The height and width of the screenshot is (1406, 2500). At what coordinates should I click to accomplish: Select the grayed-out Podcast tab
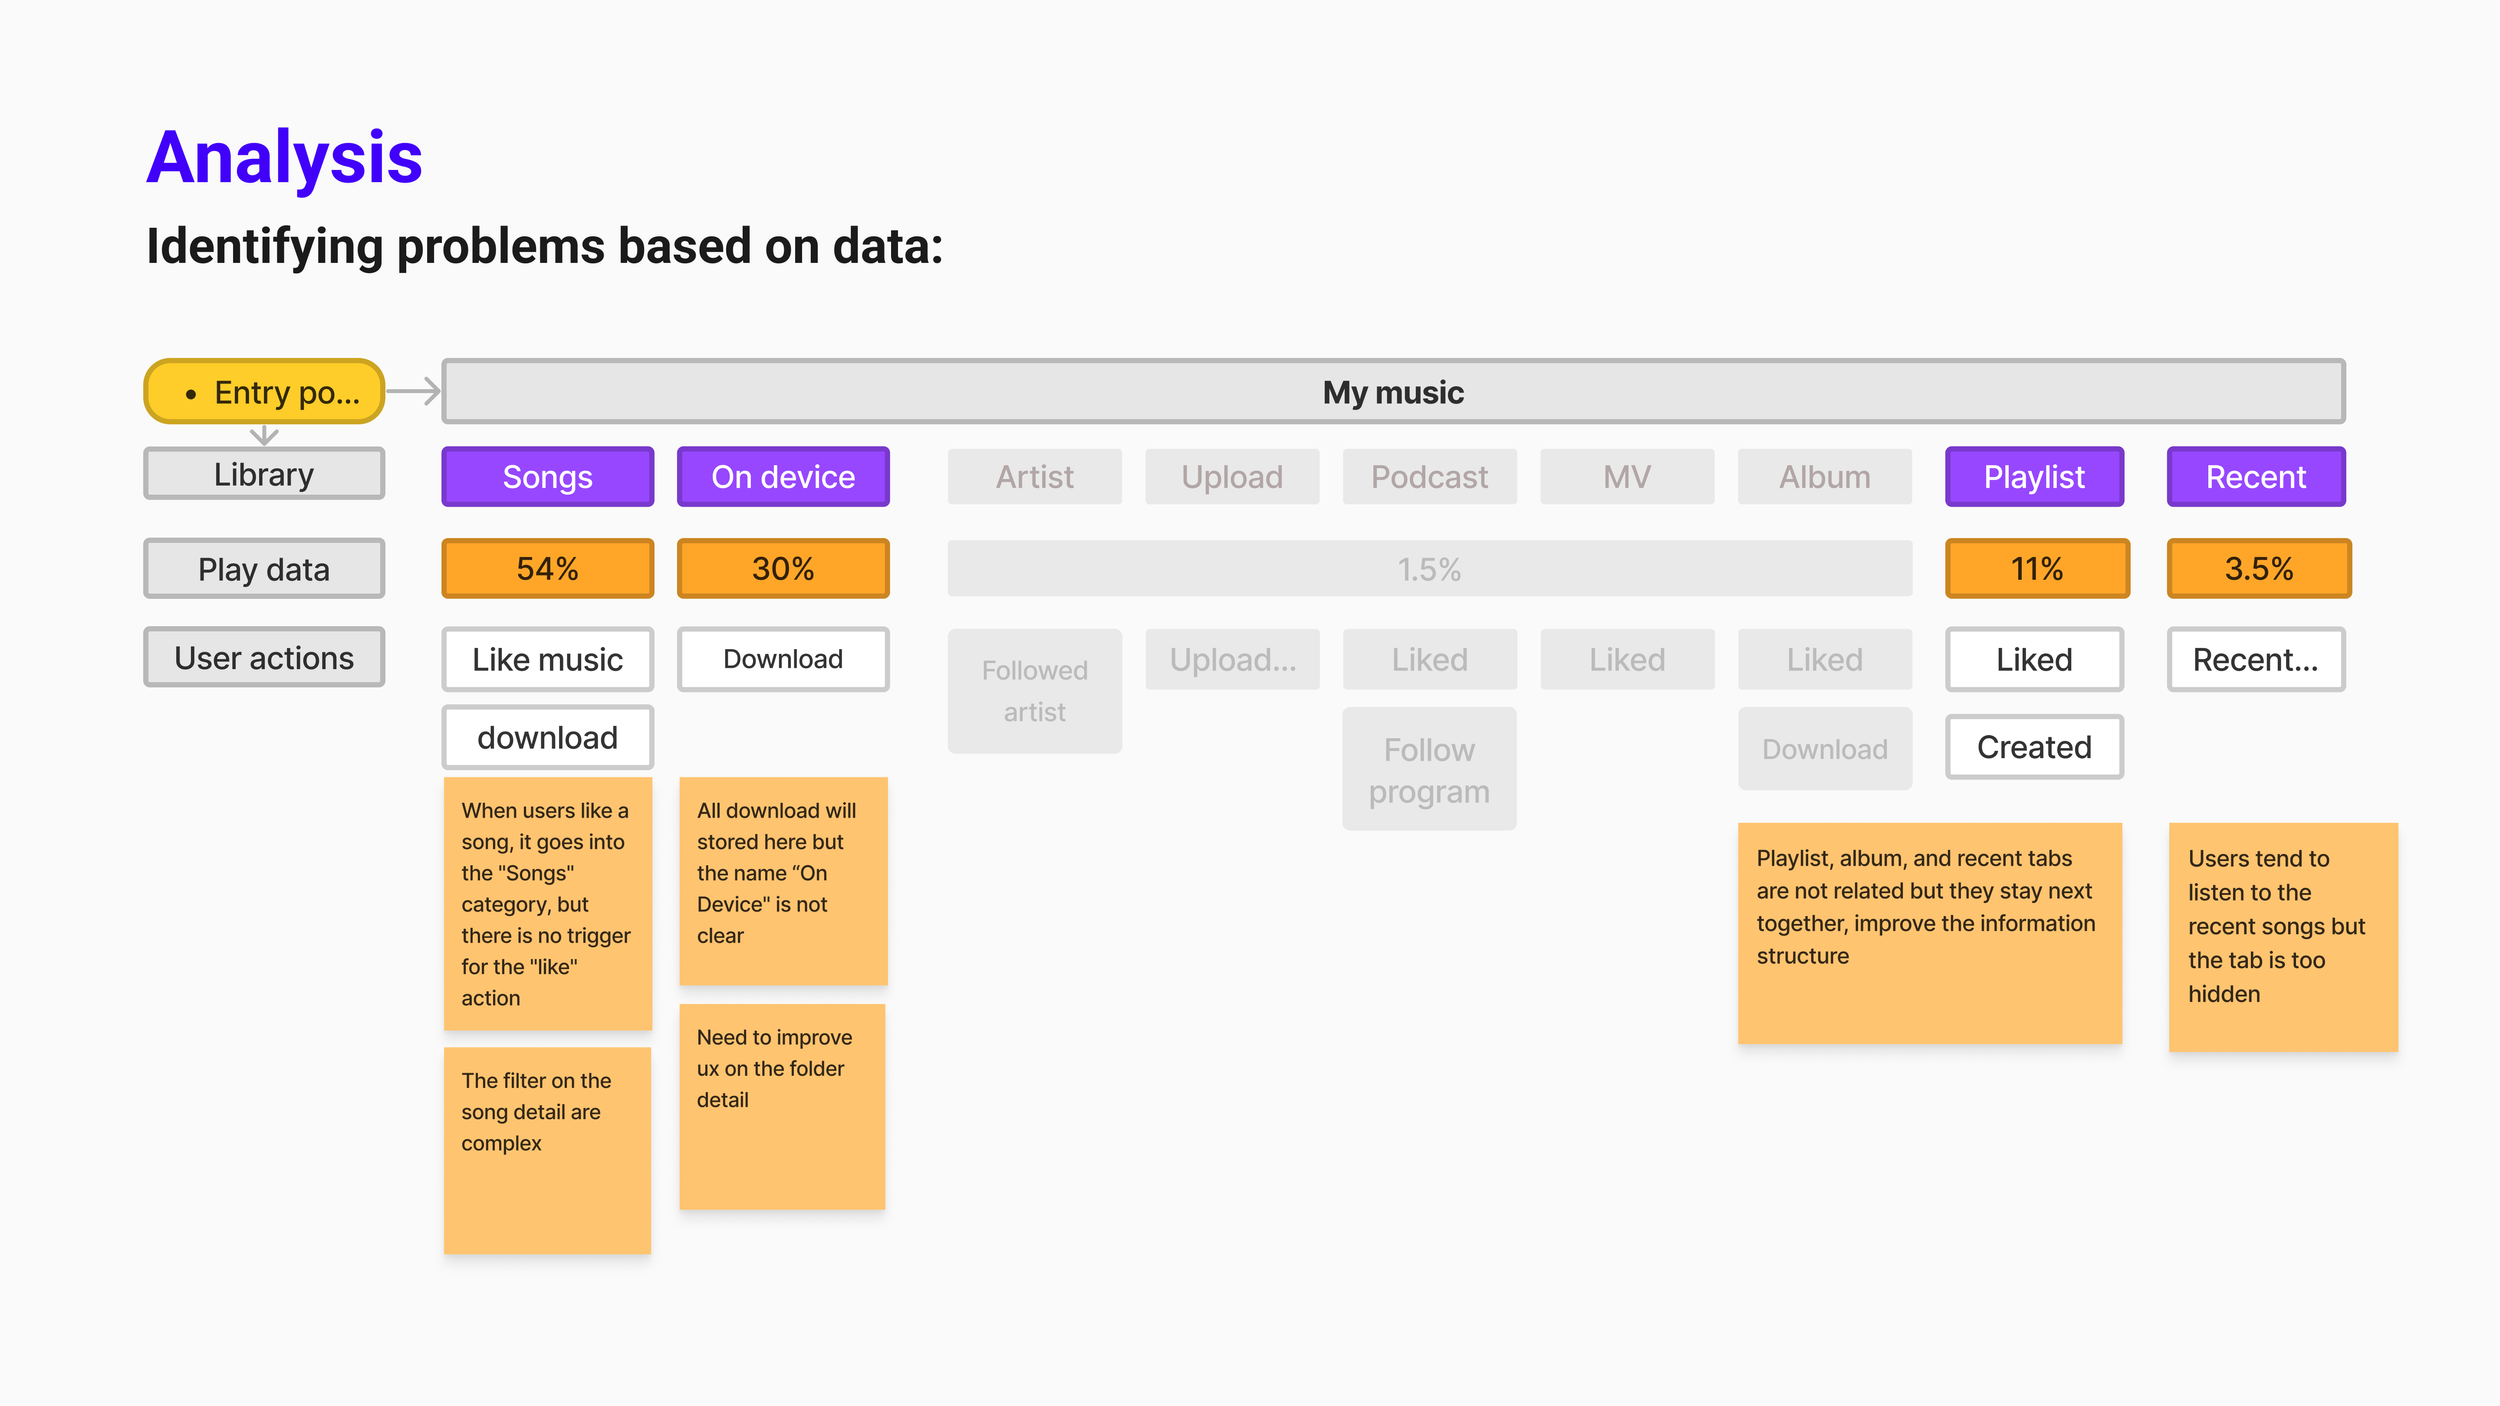point(1429,477)
